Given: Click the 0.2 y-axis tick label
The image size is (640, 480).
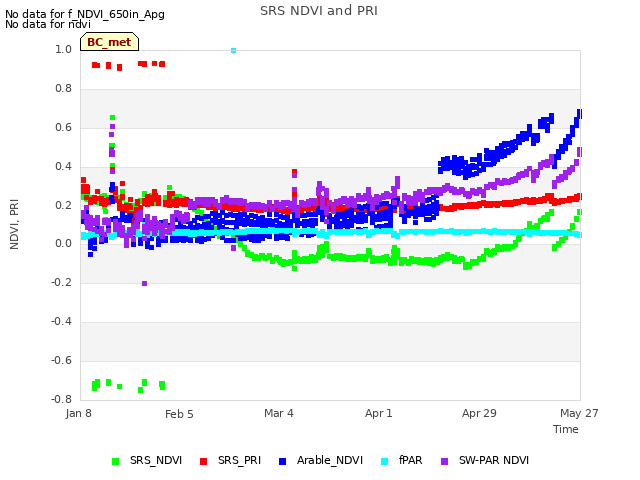Looking at the screenshot, I should pyautogui.click(x=63, y=205).
